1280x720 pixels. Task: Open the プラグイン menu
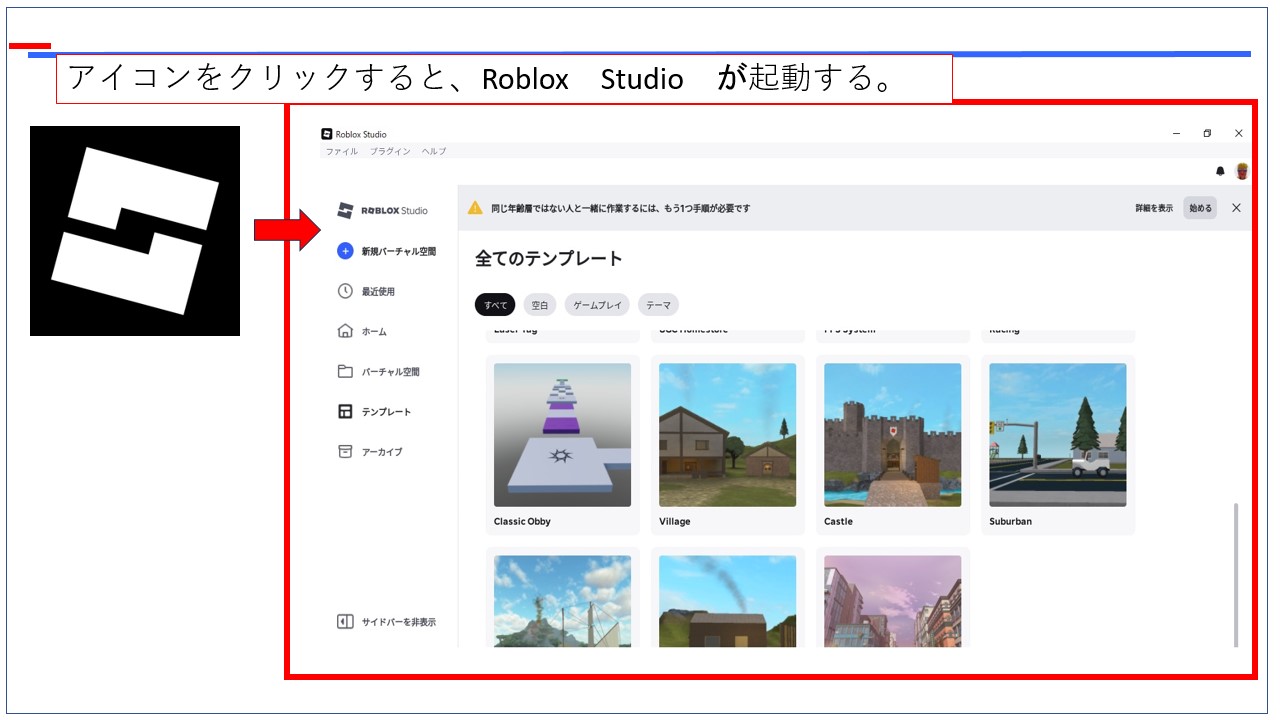click(390, 151)
